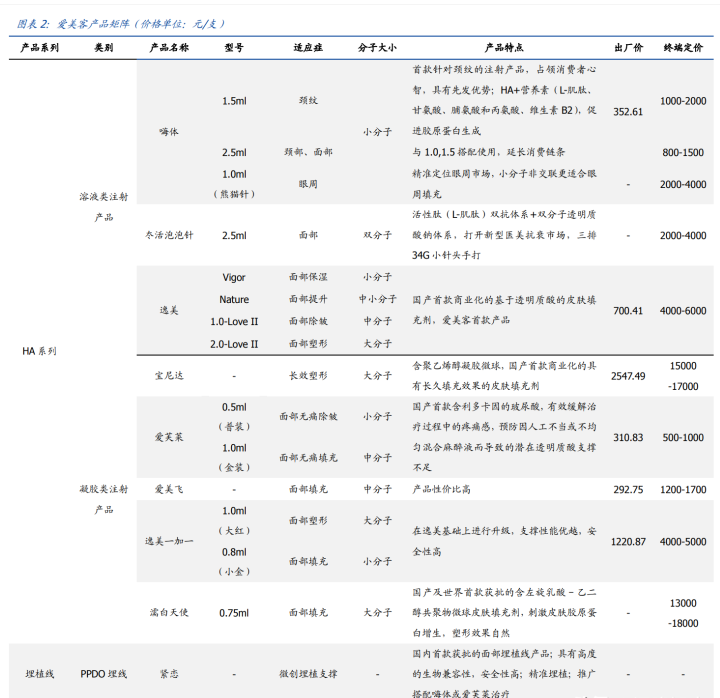Click the 面部保湿 indication cell
Image resolution: width=720 pixels, height=698 pixels.
point(308,277)
